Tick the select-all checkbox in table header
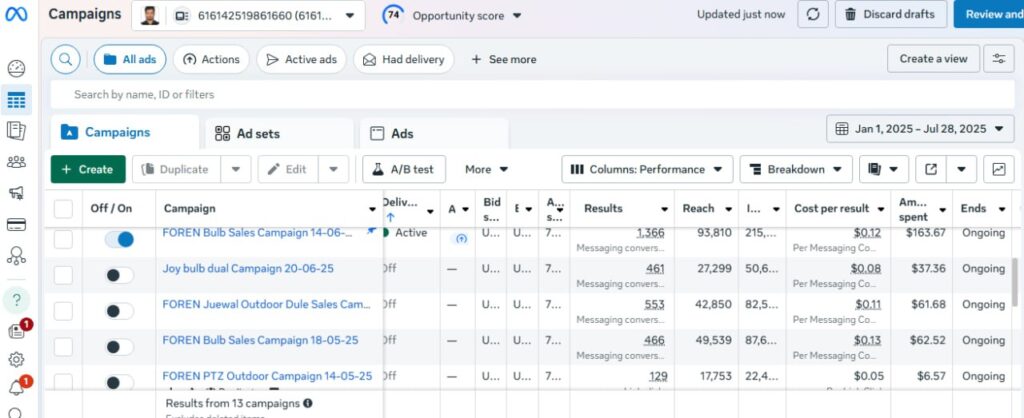 [63, 209]
